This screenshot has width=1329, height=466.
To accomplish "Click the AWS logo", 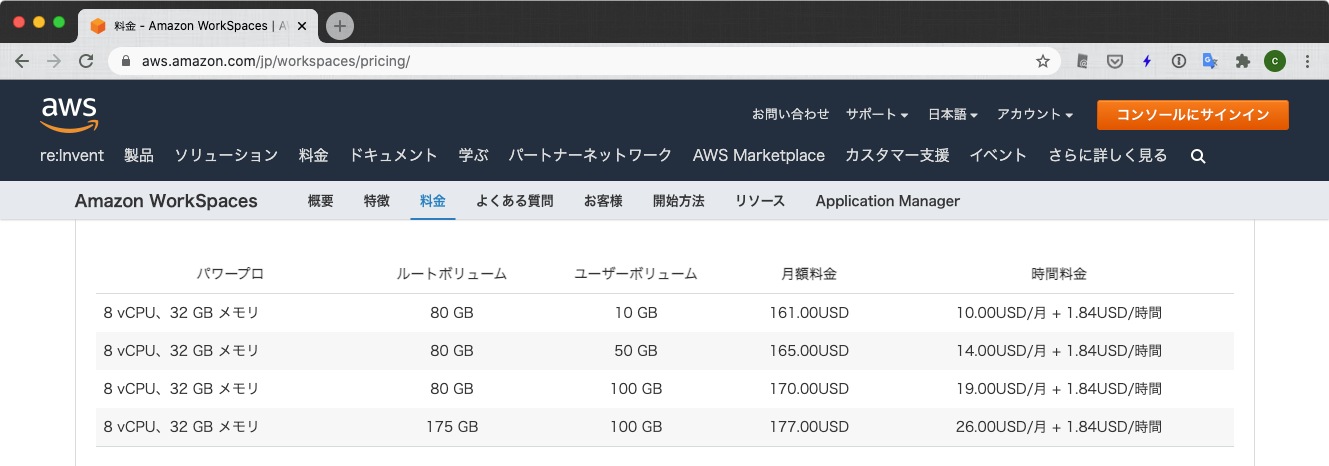I will tap(68, 114).
